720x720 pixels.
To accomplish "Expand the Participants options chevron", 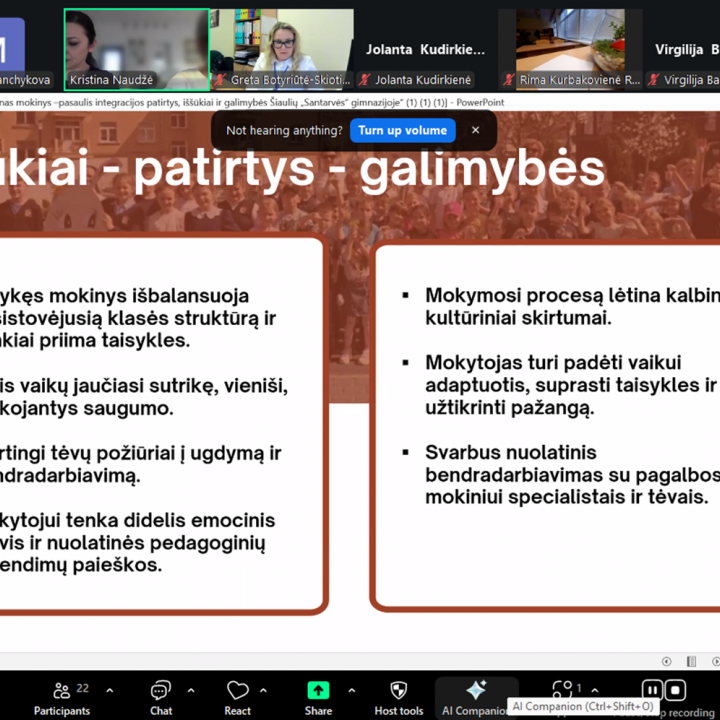I will tap(110, 690).
